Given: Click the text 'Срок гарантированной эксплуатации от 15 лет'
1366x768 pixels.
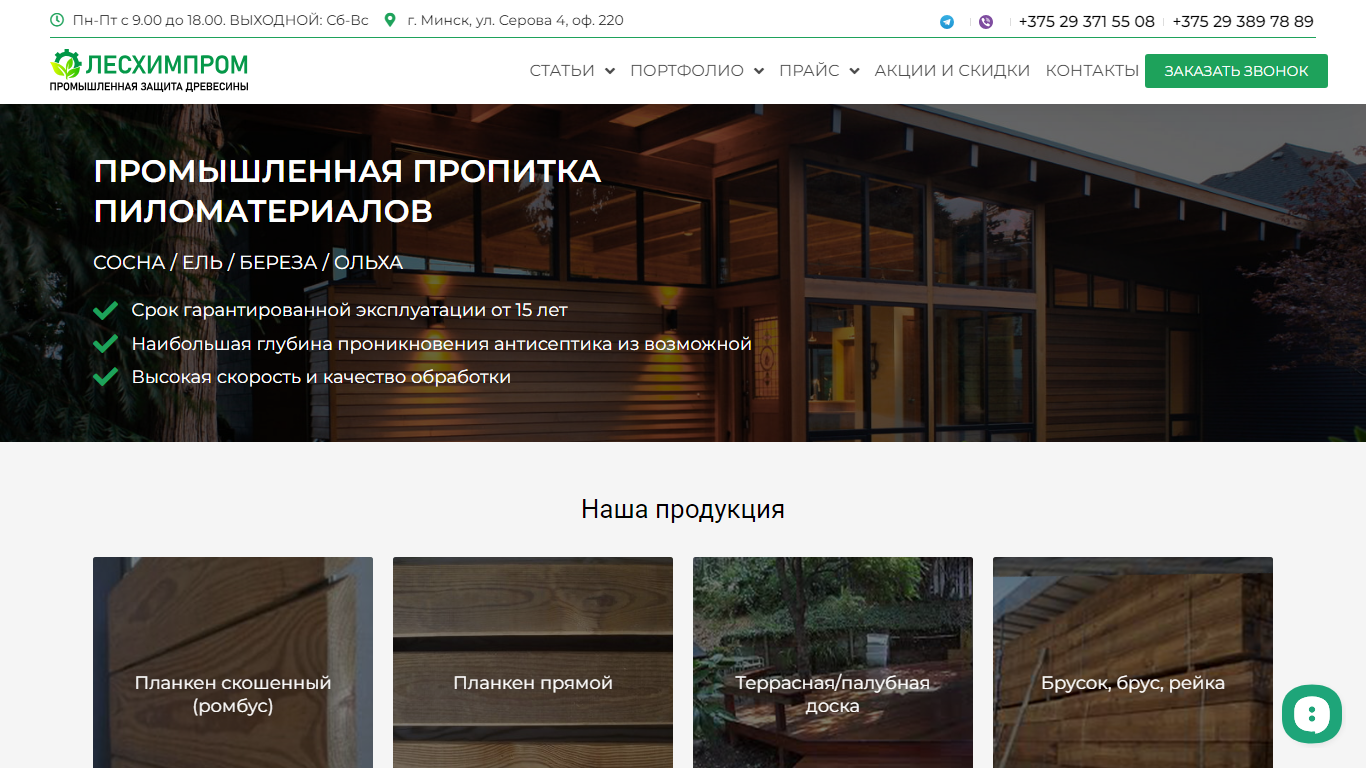Looking at the screenshot, I should (350, 310).
